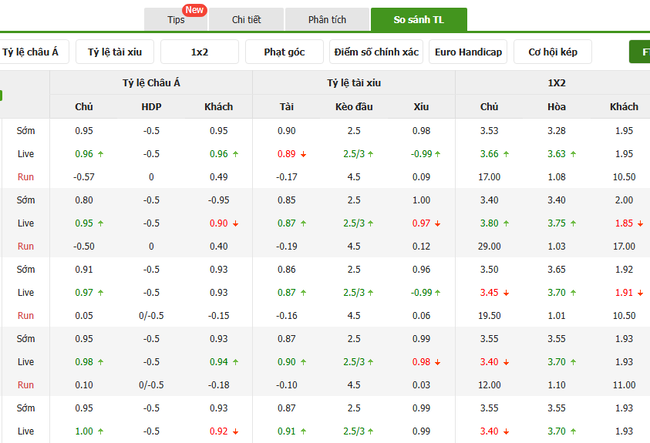The height and width of the screenshot is (443, 650).
Task: Switch to the Chi tiết tab
Action: [x=247, y=20]
